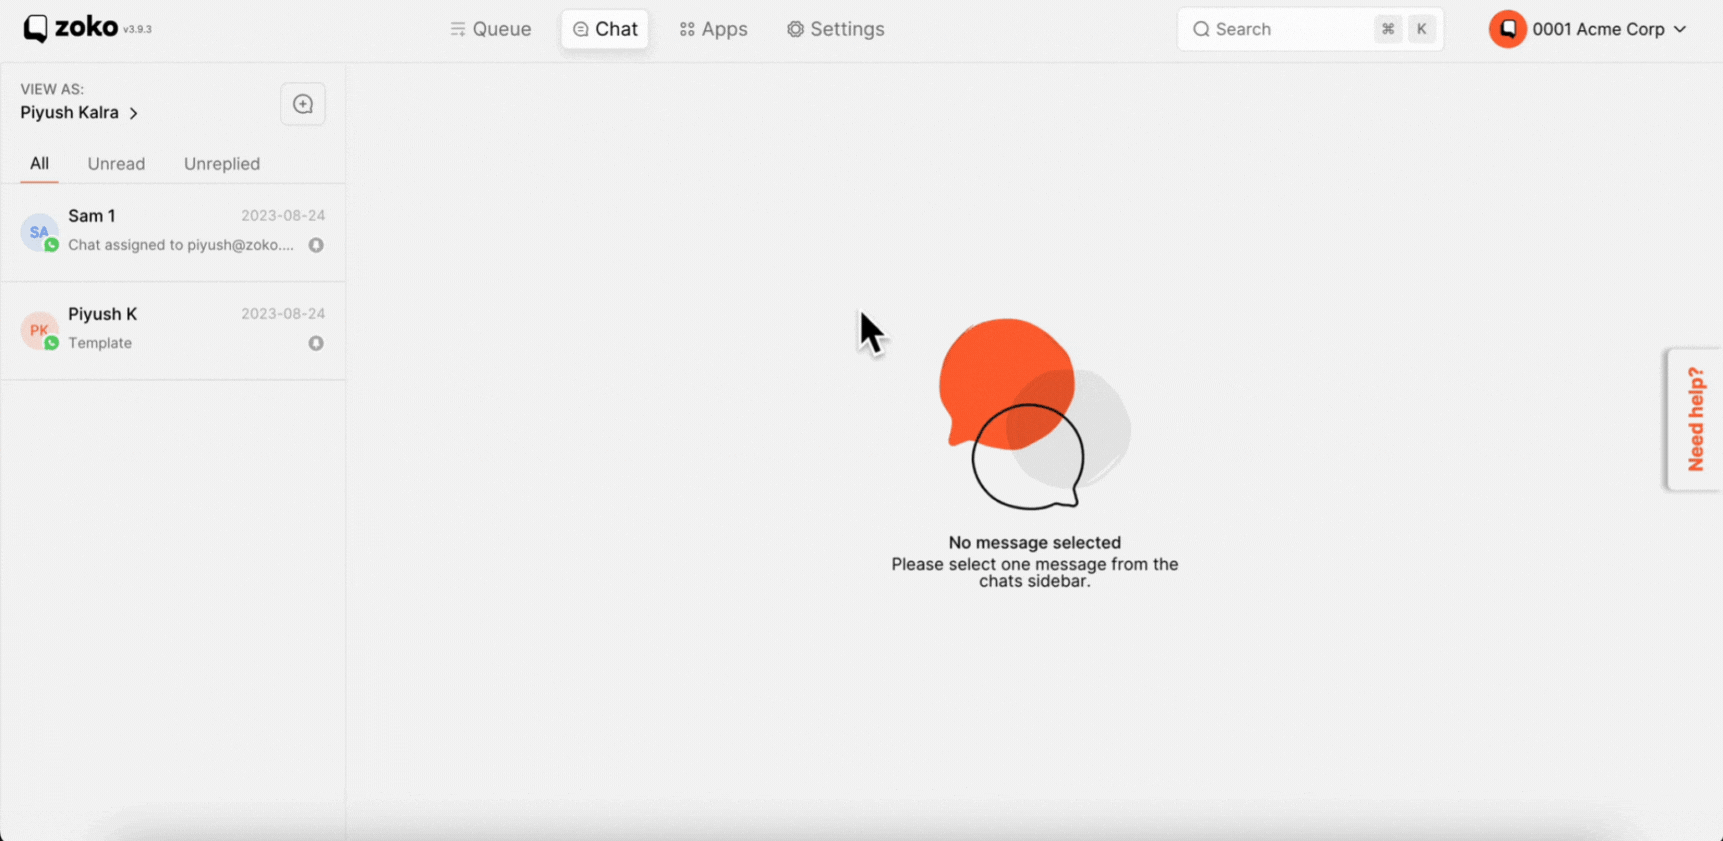This screenshot has width=1723, height=841.
Task: Open the Apps section
Action: tap(714, 29)
